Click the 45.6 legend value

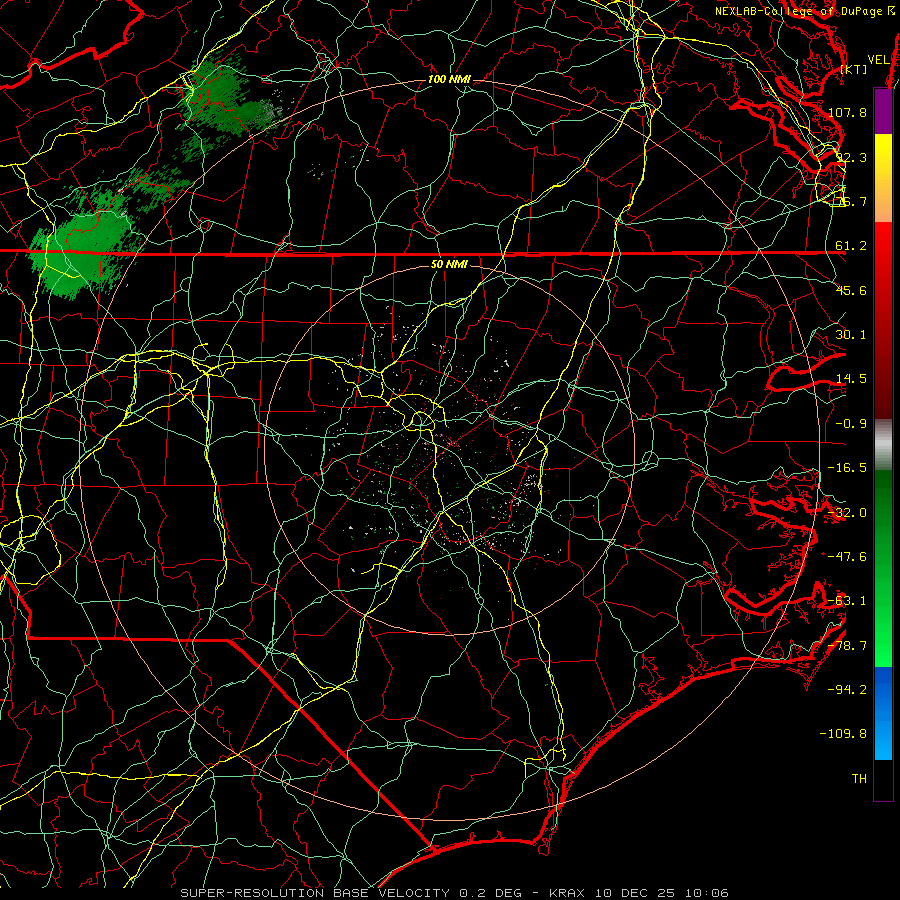[x=851, y=290]
